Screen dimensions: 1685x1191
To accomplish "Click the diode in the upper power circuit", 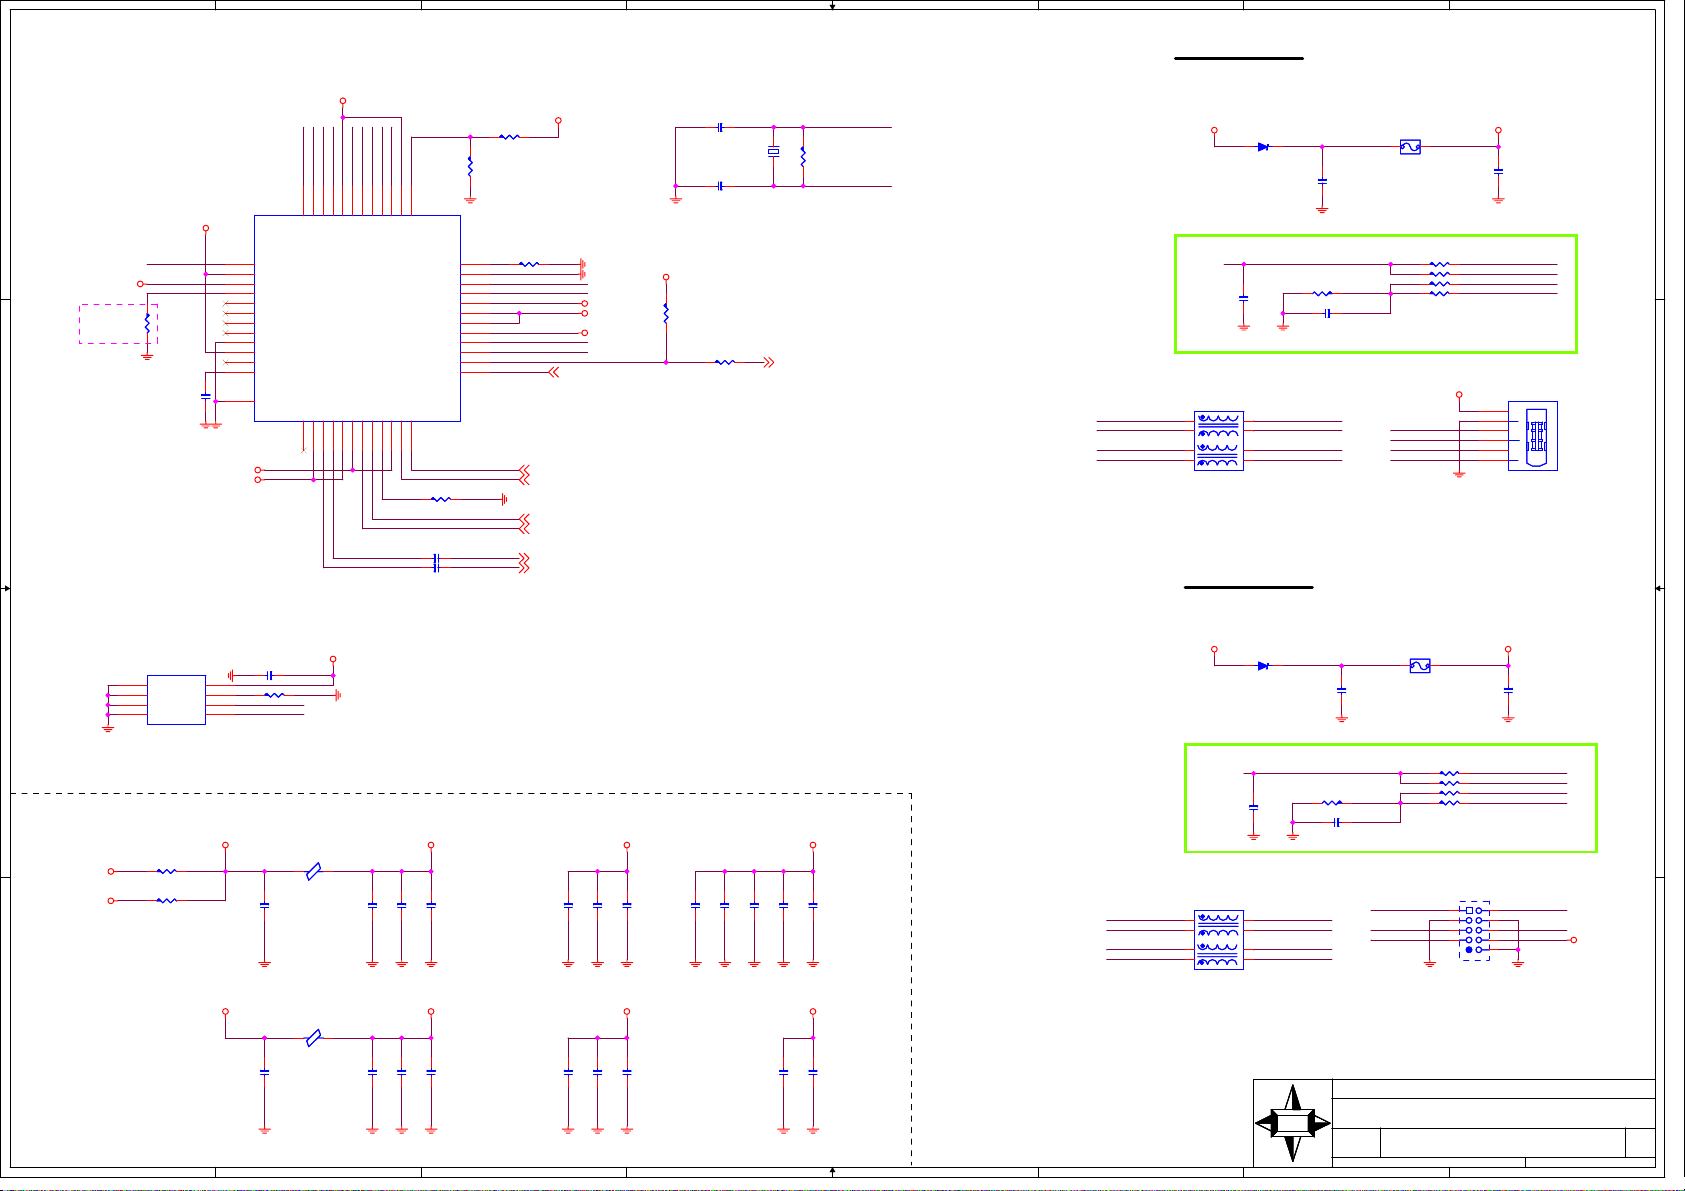I will coord(1263,147).
